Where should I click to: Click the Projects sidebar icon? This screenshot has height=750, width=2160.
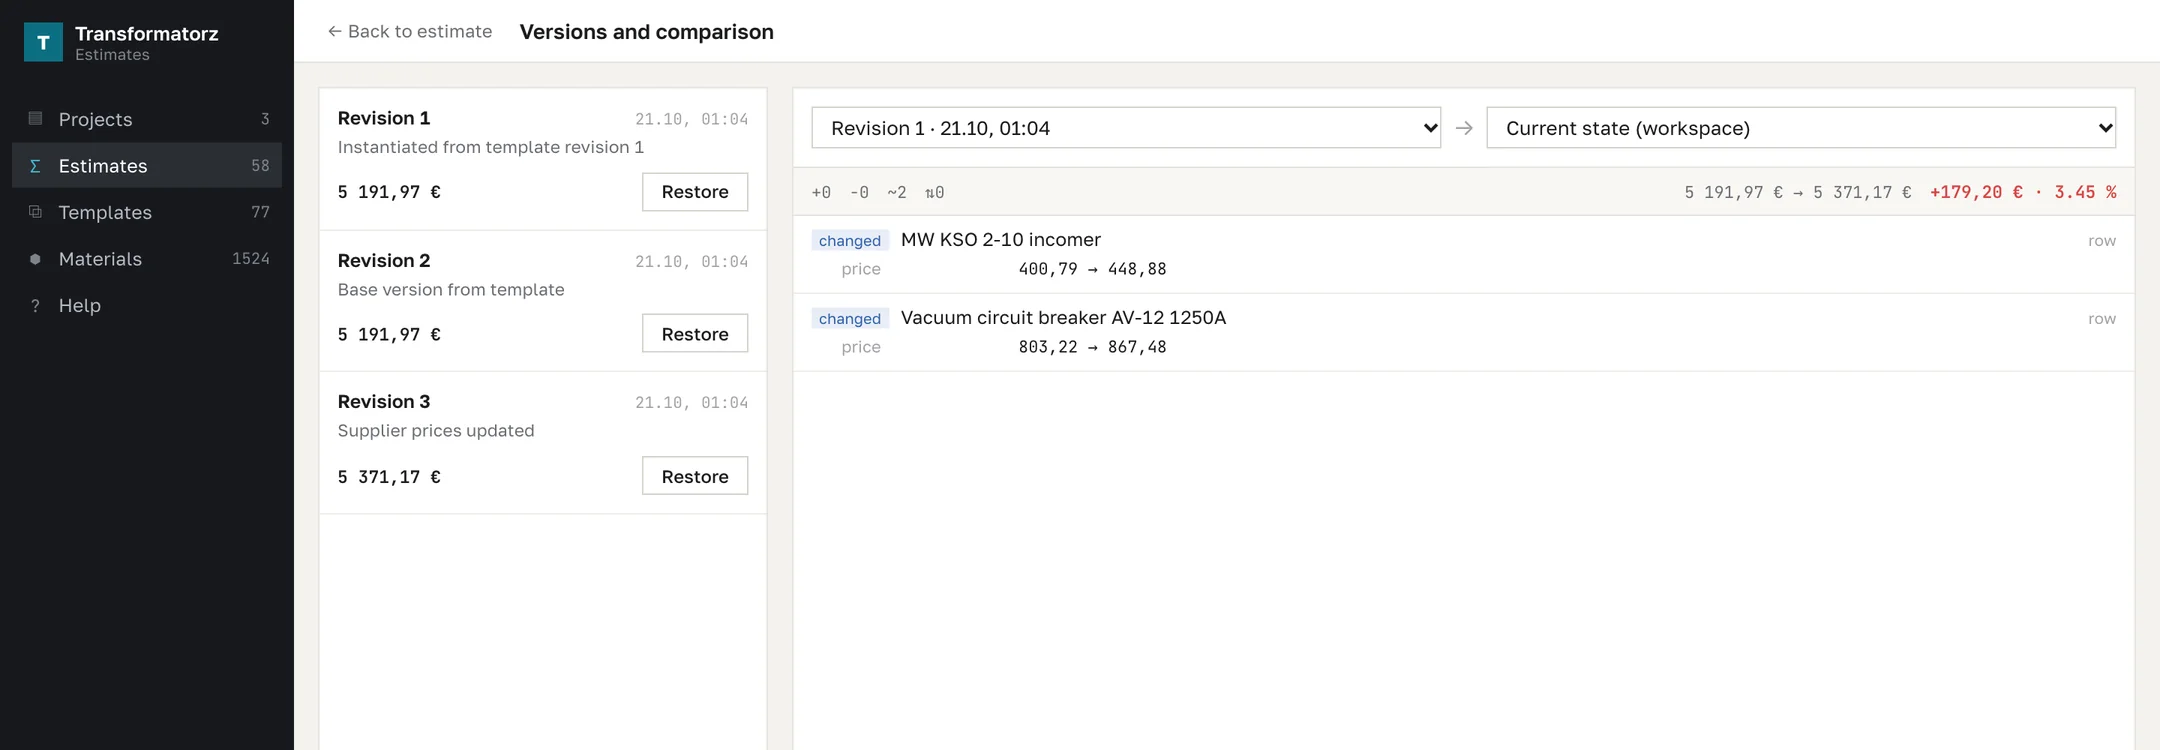(35, 119)
